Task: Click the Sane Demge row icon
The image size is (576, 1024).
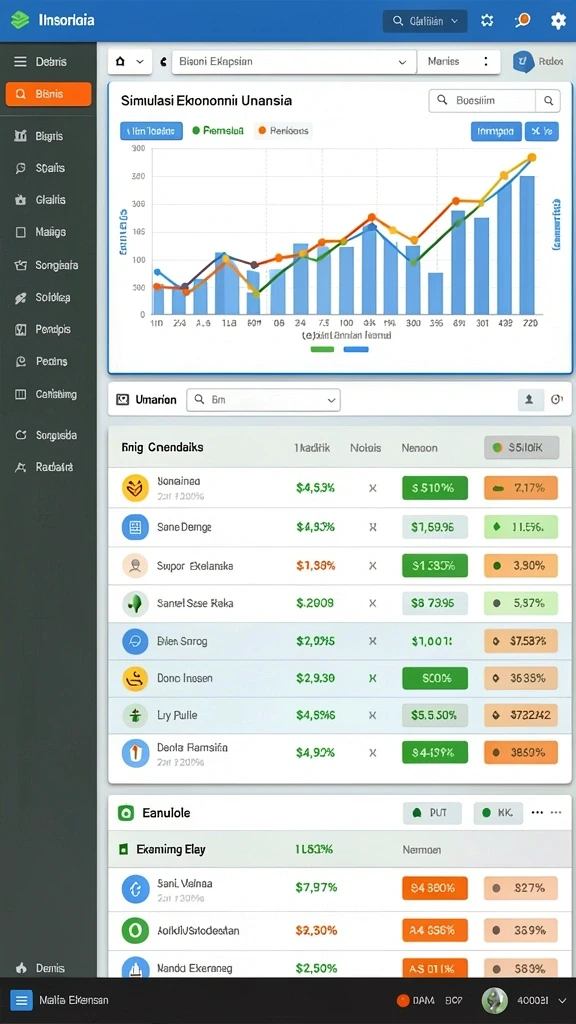Action: tap(135, 527)
